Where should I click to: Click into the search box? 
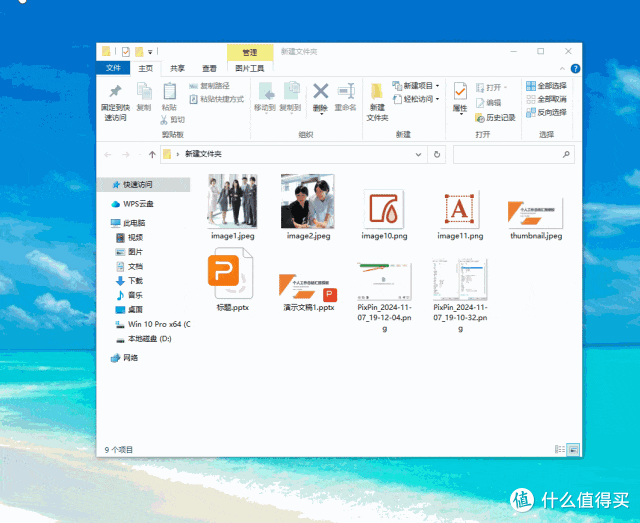click(x=513, y=155)
